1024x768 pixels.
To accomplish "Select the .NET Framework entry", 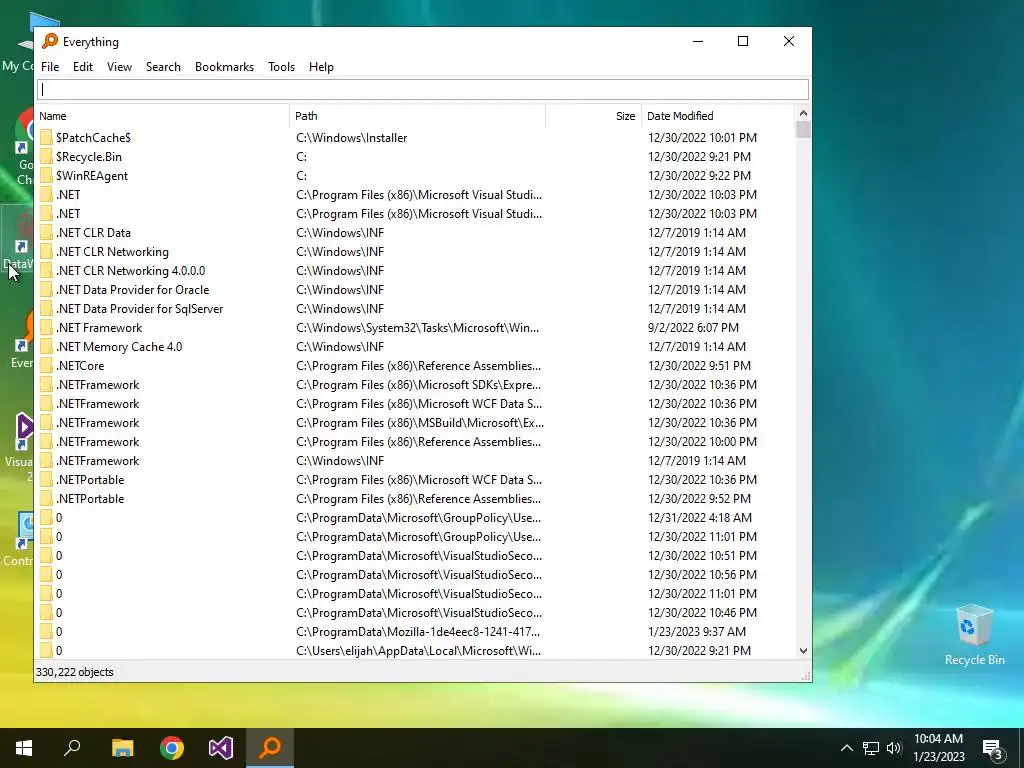I will pyautogui.click(x=99, y=328).
